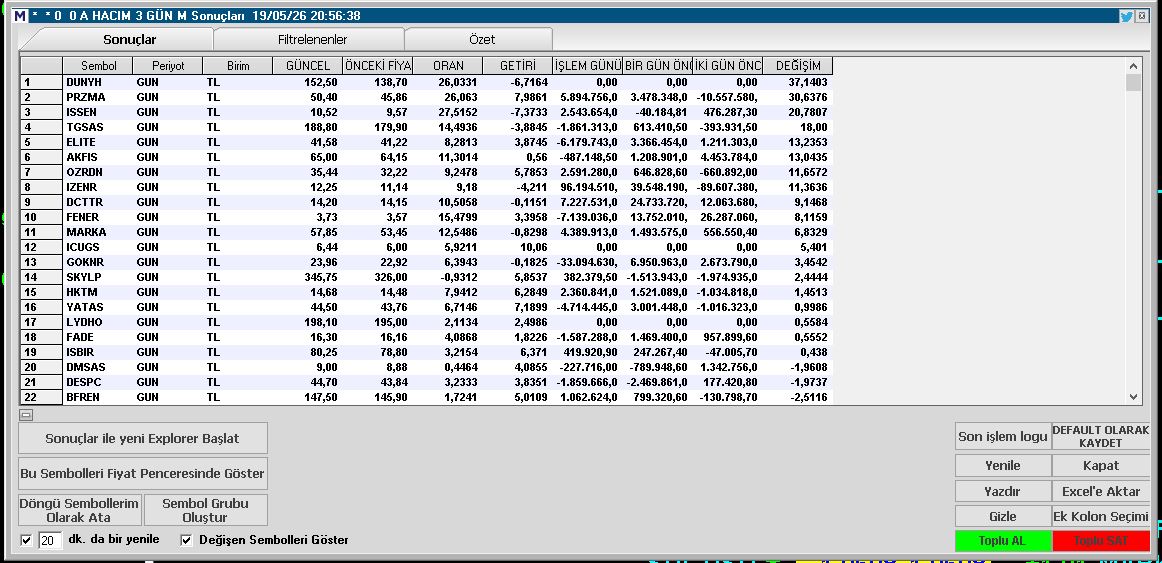Select the BFREN symbol cell
The width and height of the screenshot is (1162, 563).
(x=98, y=397)
